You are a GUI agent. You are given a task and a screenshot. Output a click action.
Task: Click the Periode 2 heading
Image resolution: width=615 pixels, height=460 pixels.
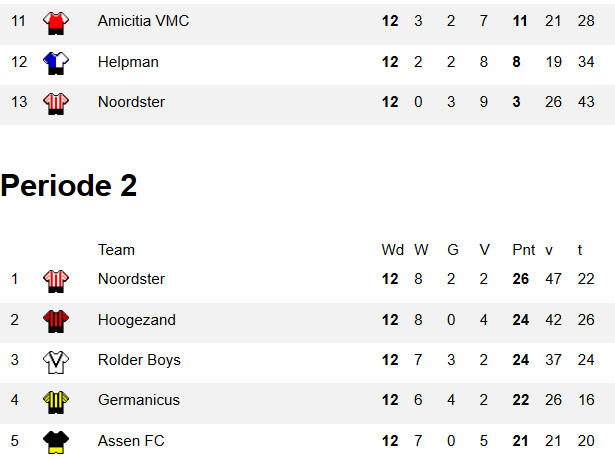point(69,185)
